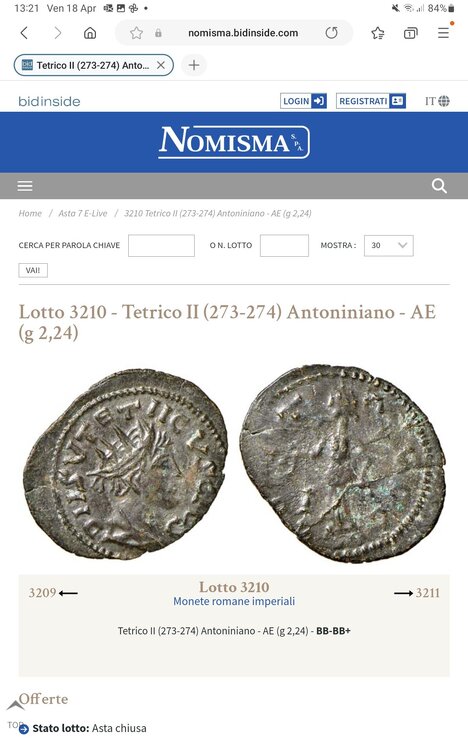Image resolution: width=468 pixels, height=750 pixels.
Task: Reload the page with the refresh icon
Action: coord(331,33)
